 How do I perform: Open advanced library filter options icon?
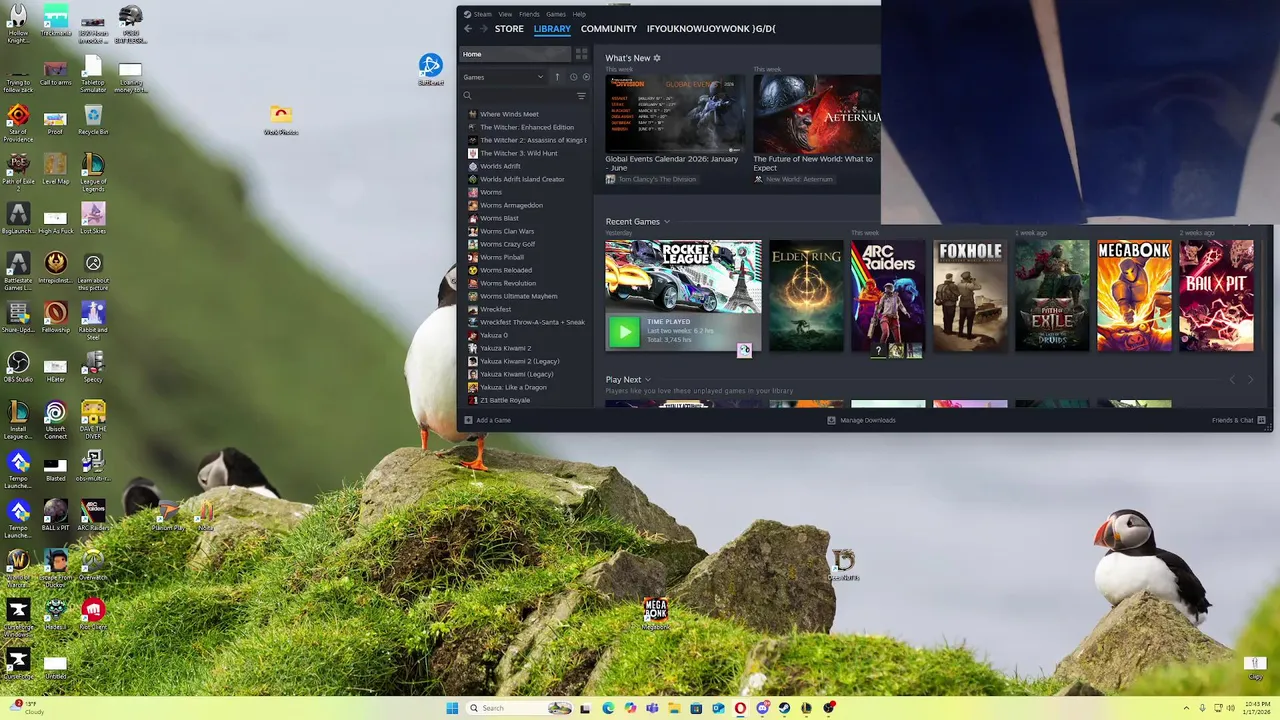click(x=581, y=96)
